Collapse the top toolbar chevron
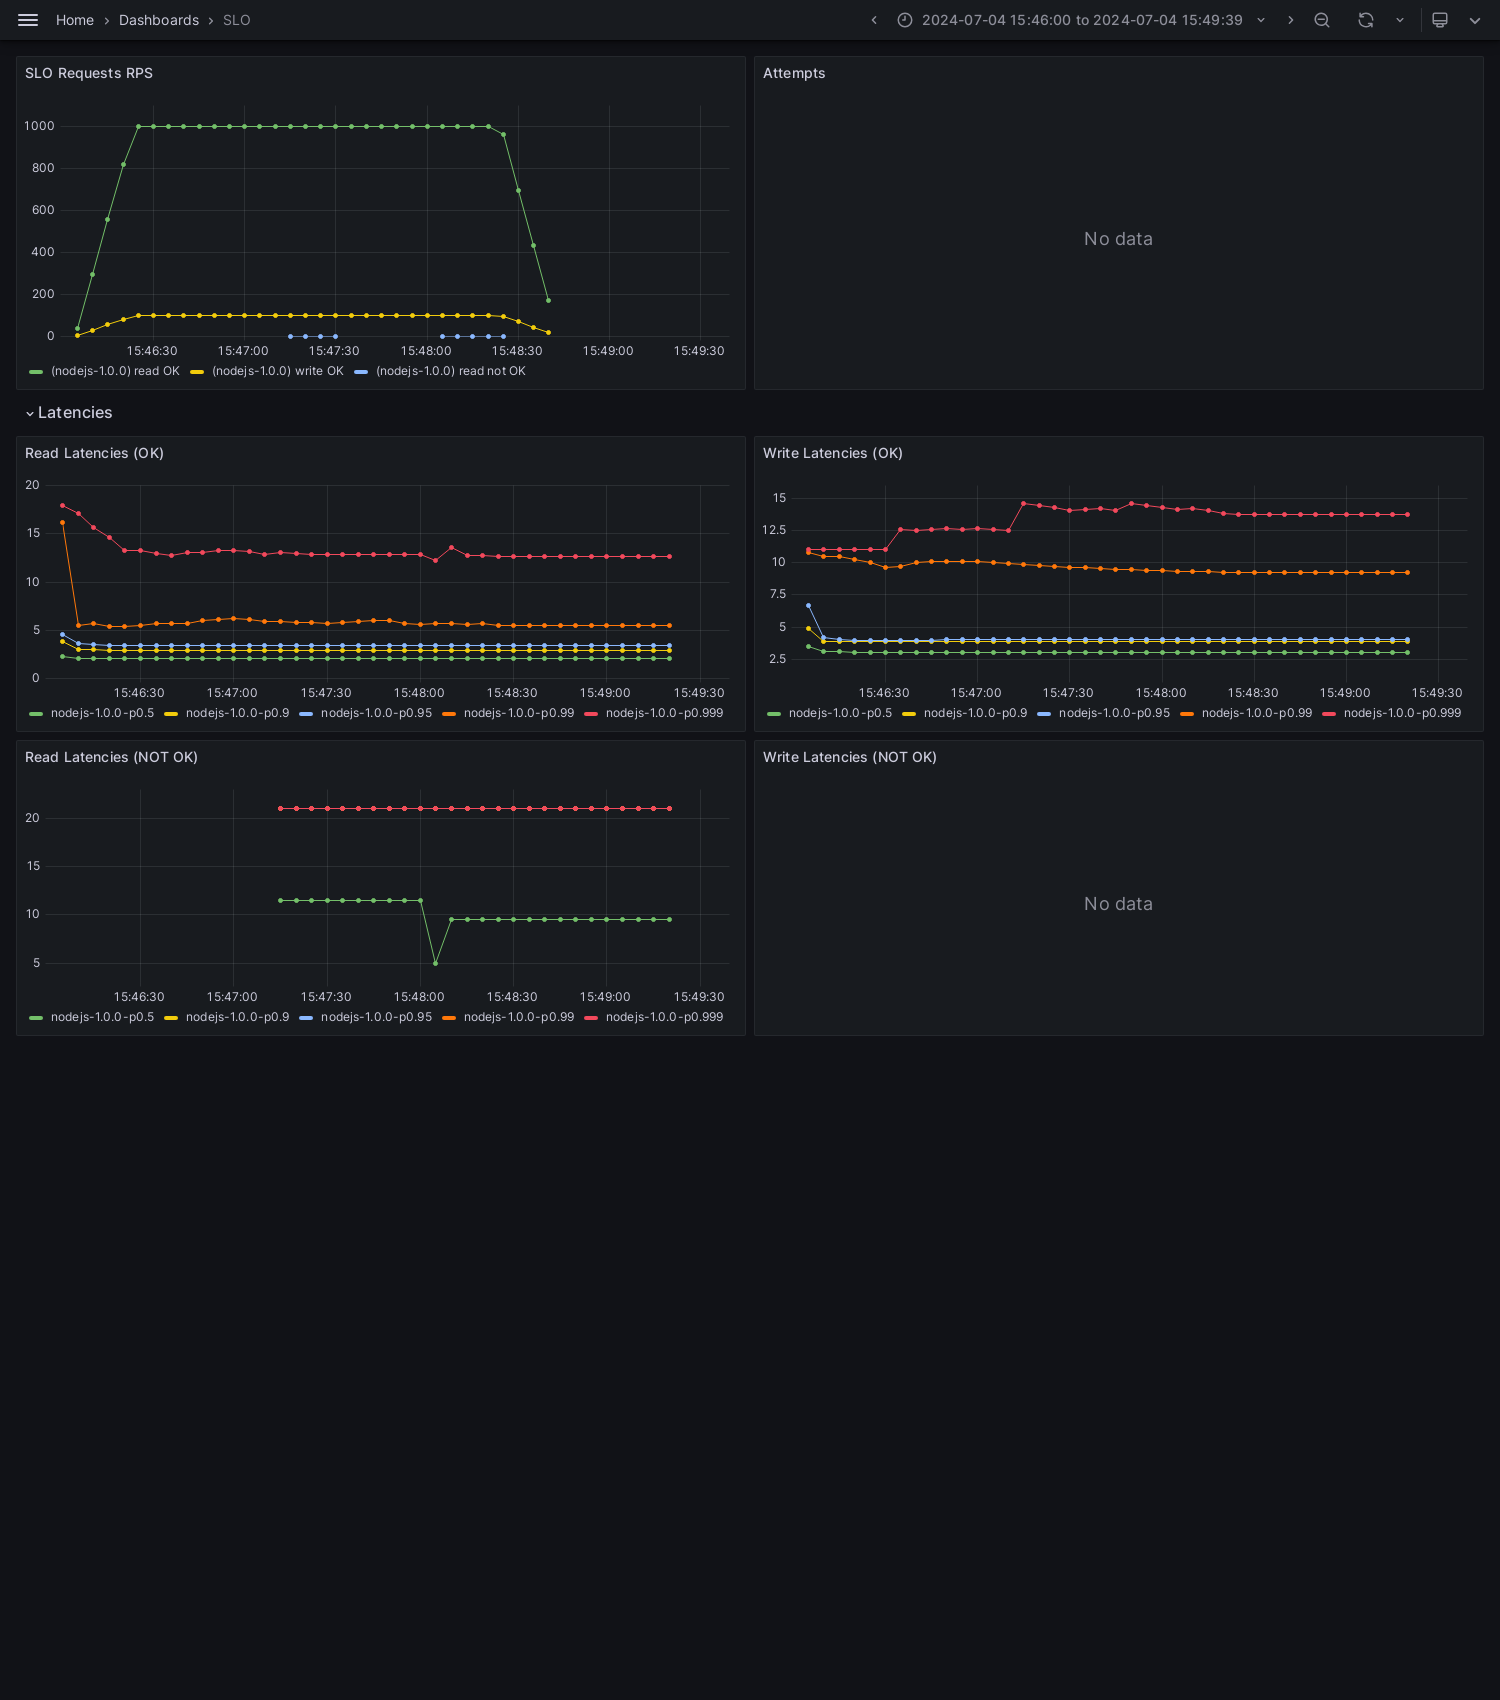1500x1700 pixels. pos(1475,20)
